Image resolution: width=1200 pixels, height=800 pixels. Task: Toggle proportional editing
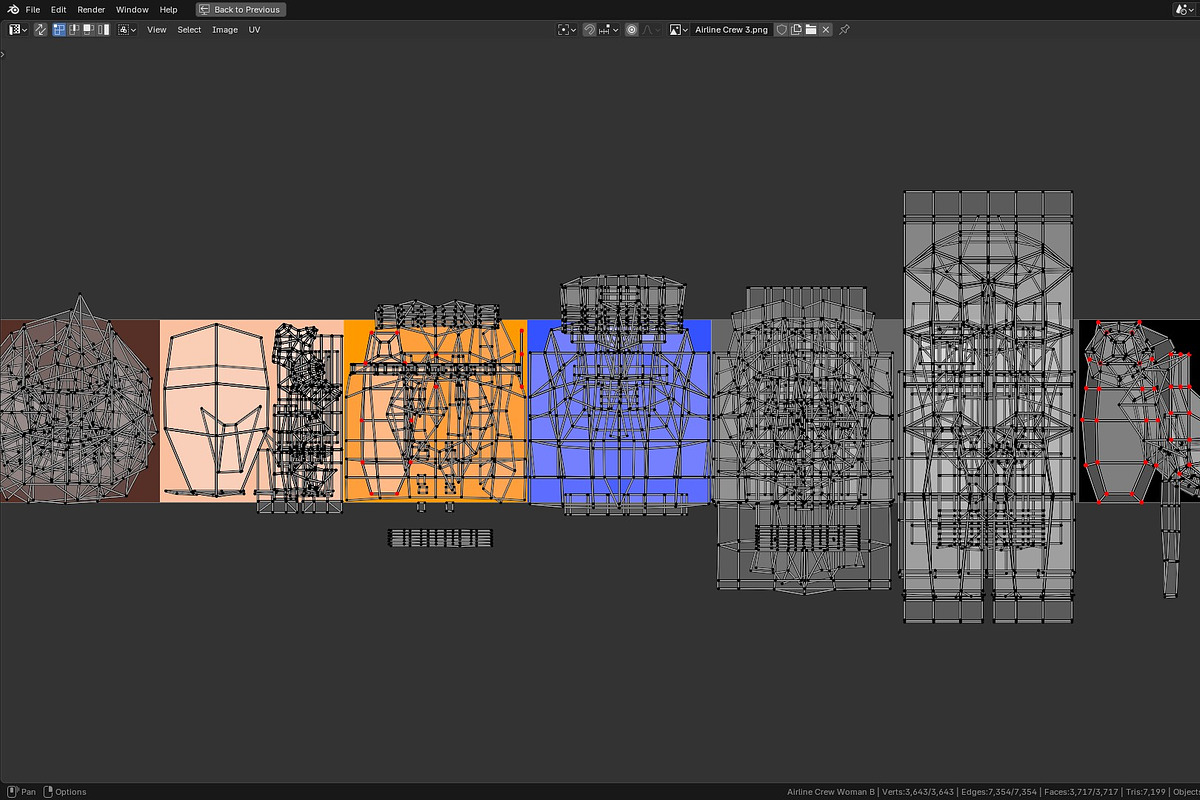[632, 30]
